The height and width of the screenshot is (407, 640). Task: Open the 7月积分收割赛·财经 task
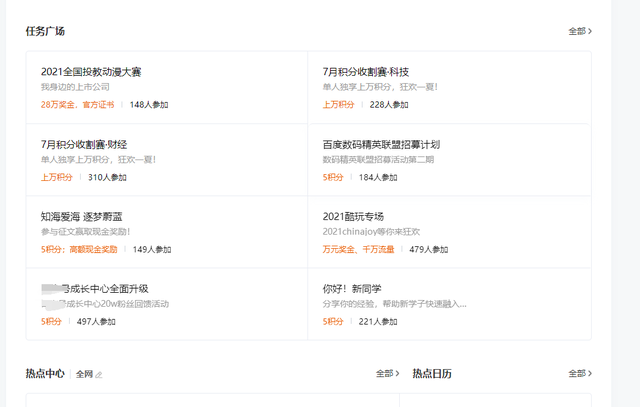tap(86, 144)
